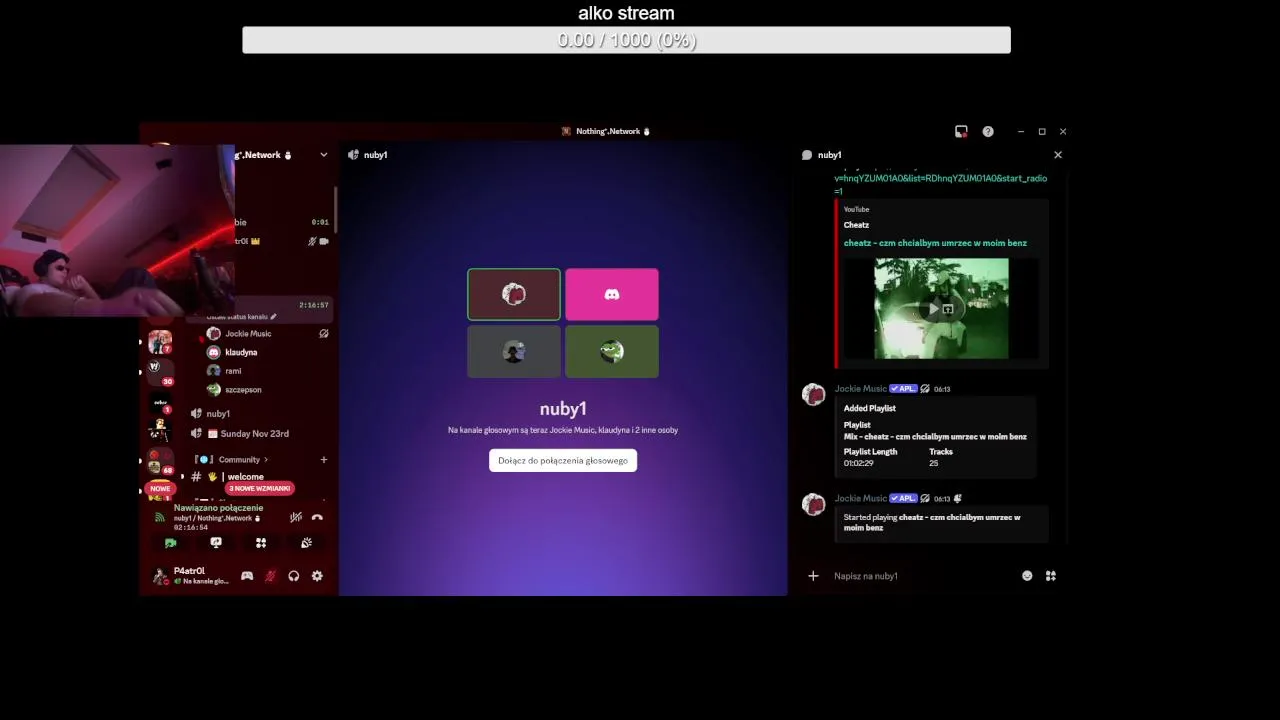Toggle noise suppression icon
1280x720 pixels.
click(296, 517)
